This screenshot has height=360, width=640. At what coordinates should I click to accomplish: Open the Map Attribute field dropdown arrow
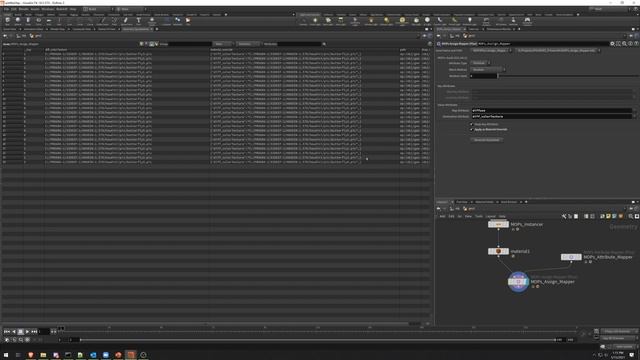click(634, 110)
